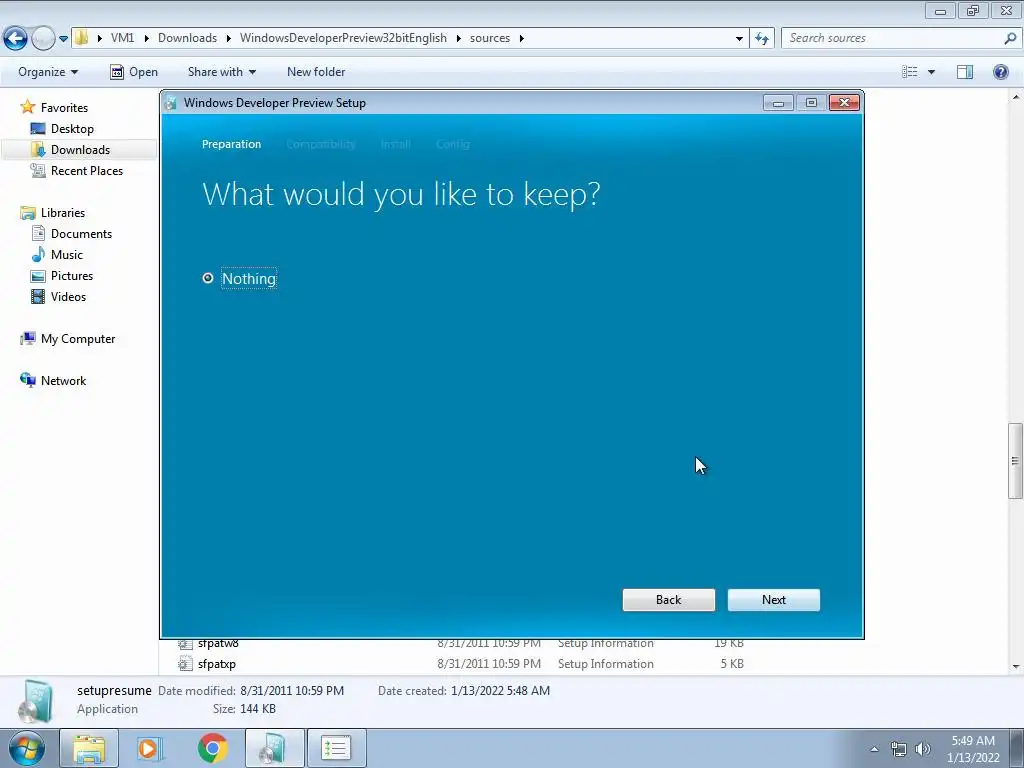Viewport: 1024px width, 768px height.
Task: Expand the view options dropdown arrow
Action: 931,72
